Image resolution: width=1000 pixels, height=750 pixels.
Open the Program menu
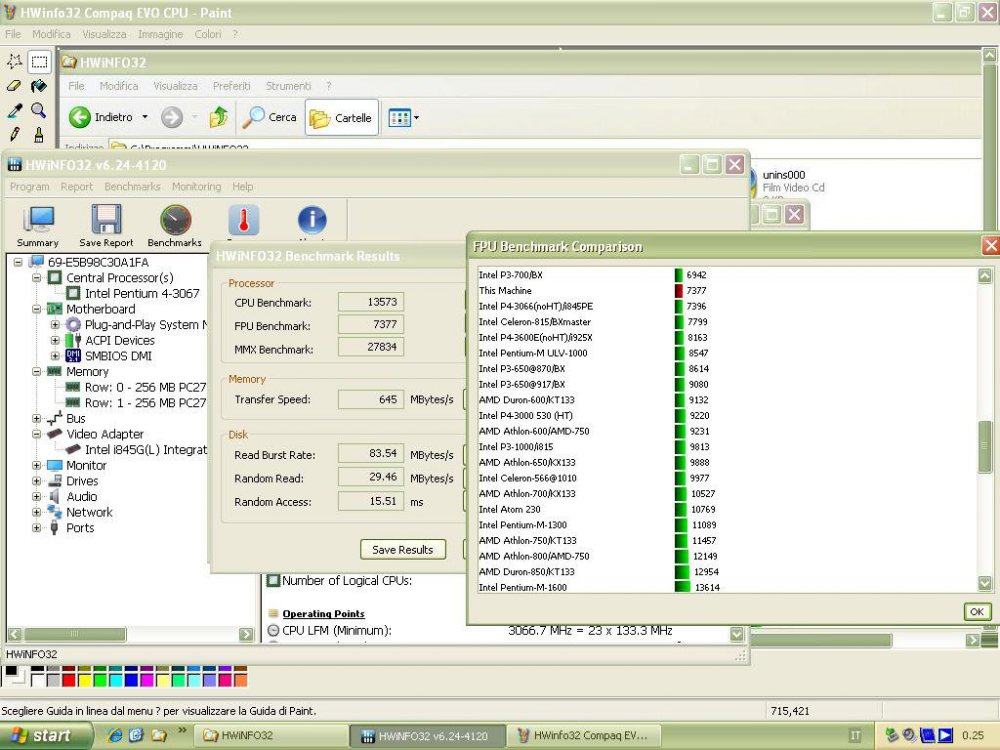click(29, 187)
